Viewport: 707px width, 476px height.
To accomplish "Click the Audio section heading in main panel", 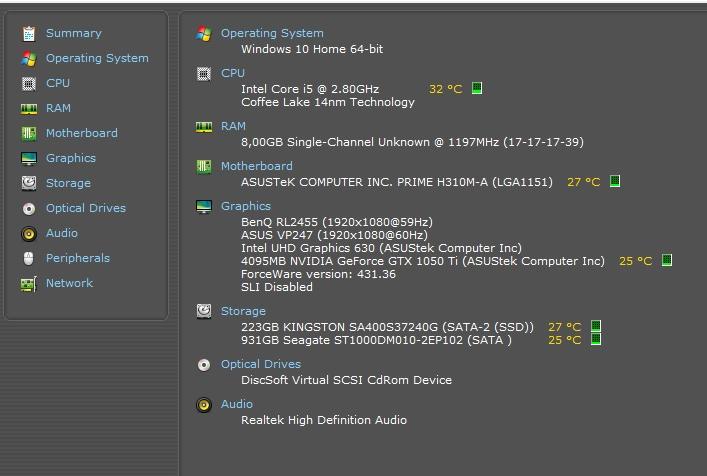I will tap(236, 404).
